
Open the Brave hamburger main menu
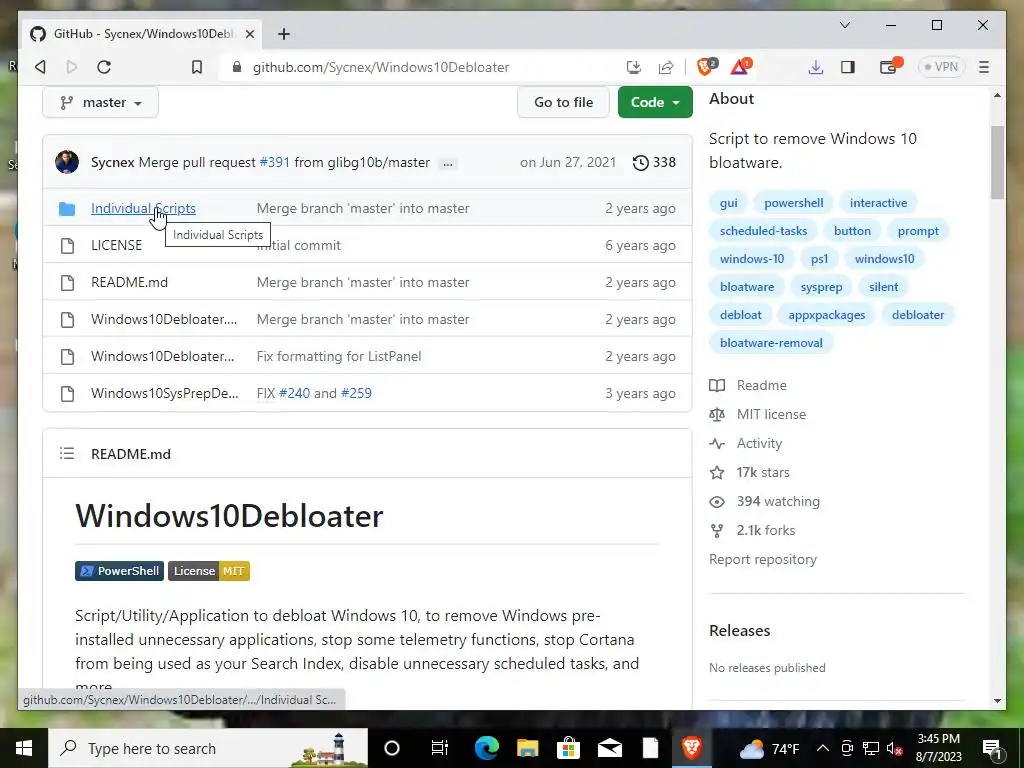coord(984,67)
